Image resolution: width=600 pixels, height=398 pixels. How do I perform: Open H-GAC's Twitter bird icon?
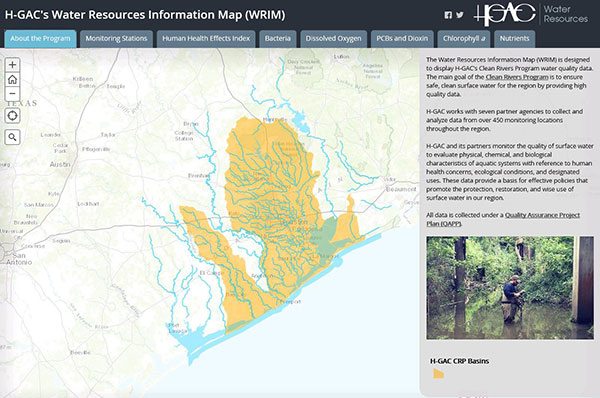pos(460,15)
